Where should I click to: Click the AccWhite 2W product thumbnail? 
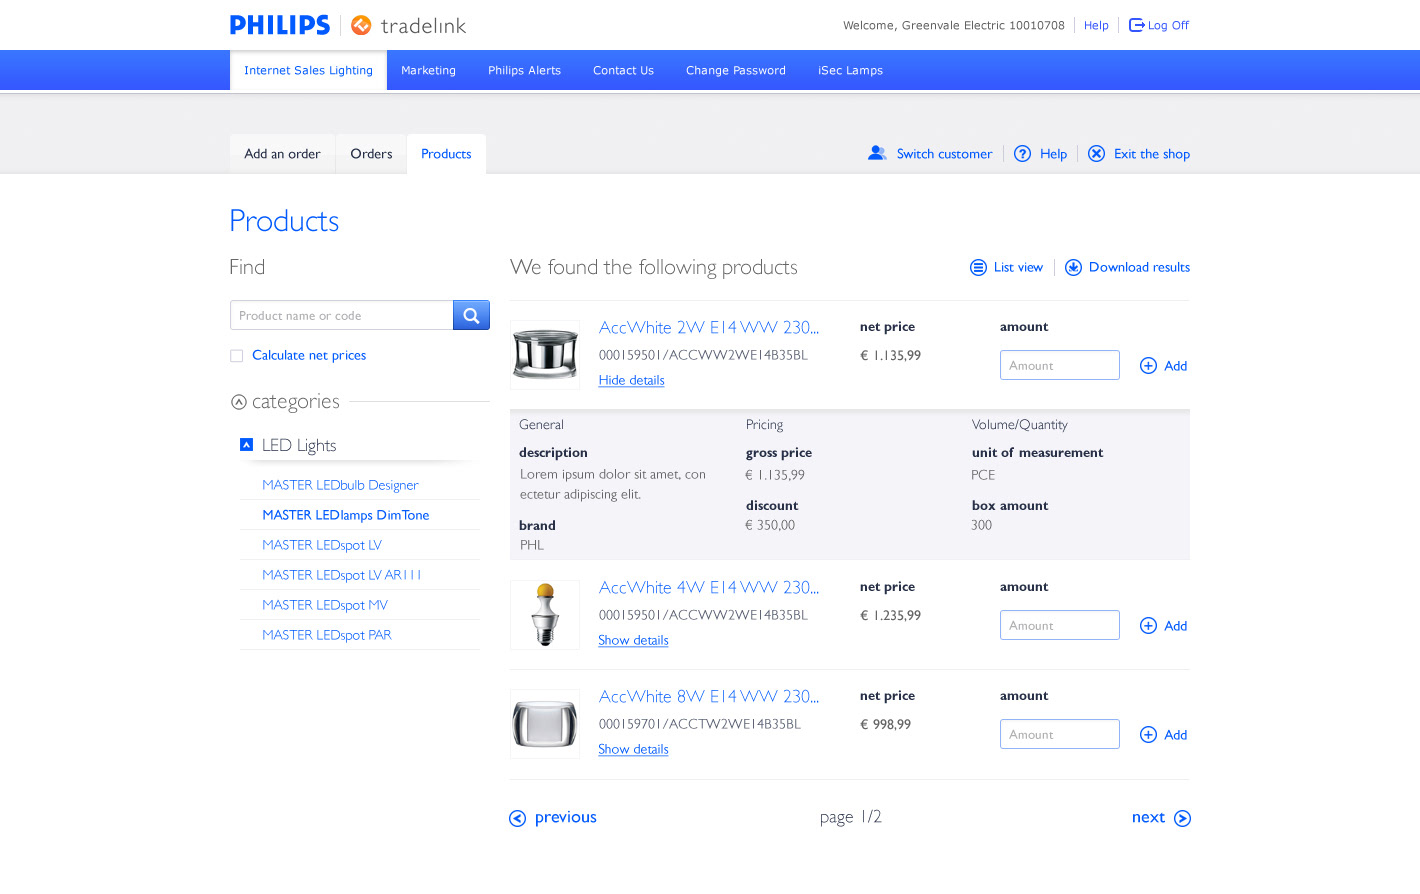(545, 355)
